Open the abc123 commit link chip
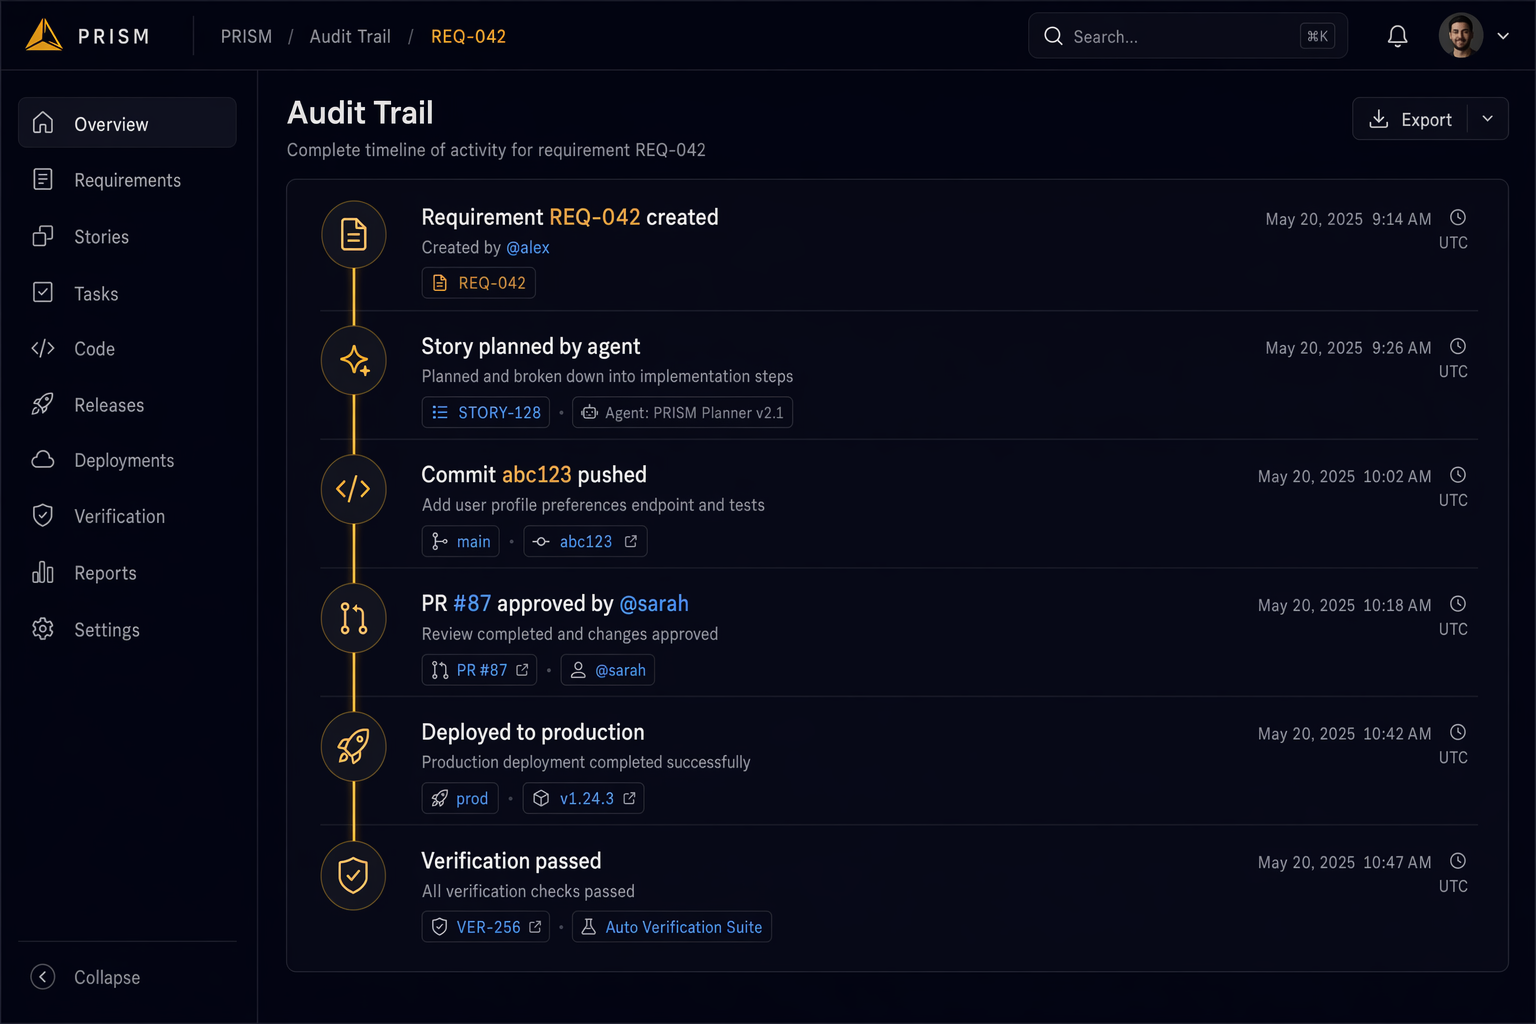The width and height of the screenshot is (1536, 1024). (x=585, y=541)
